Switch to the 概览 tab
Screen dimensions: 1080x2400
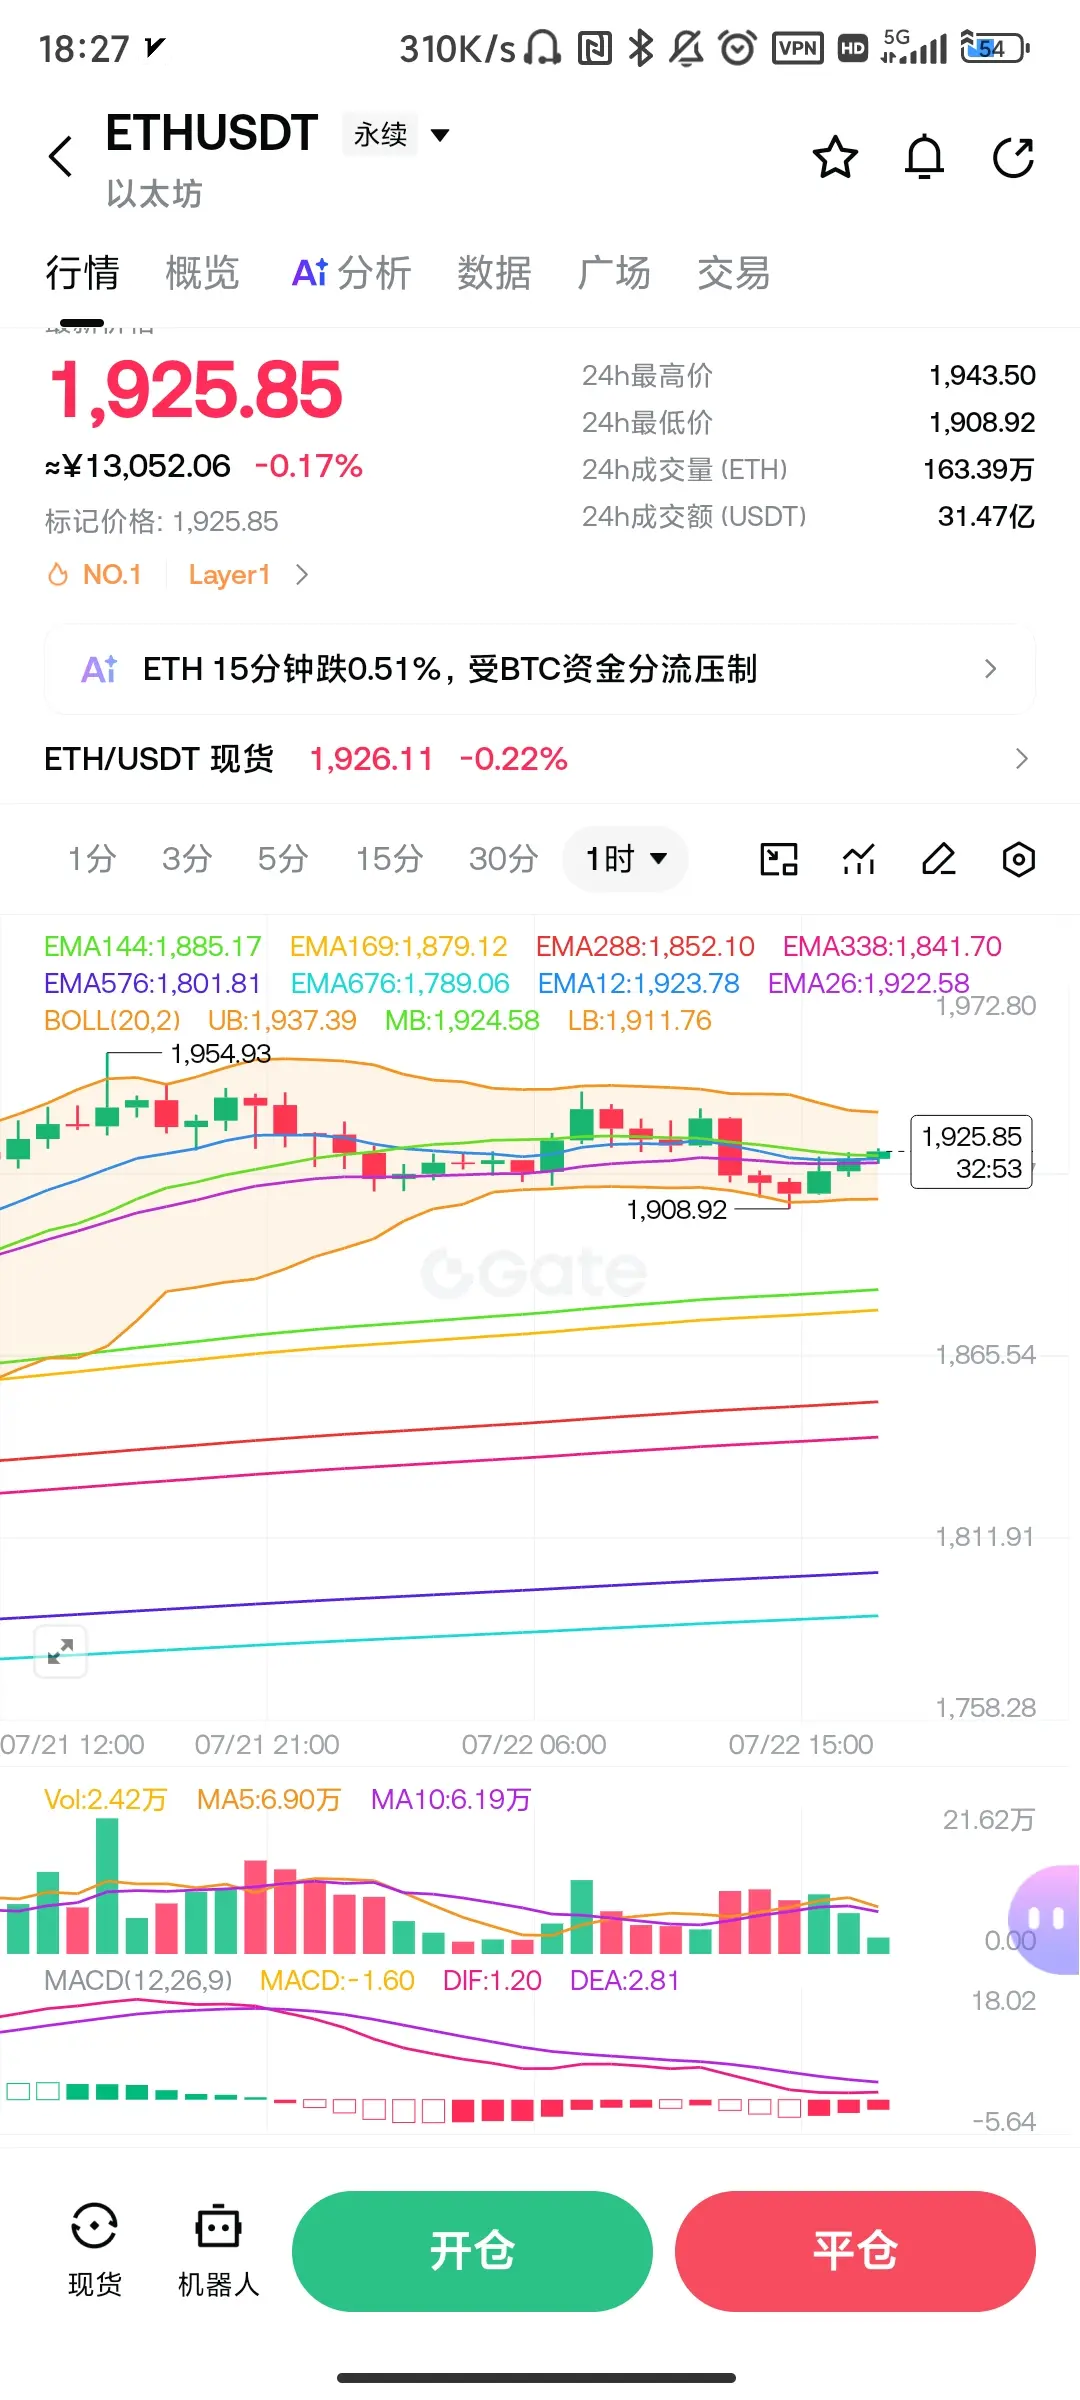(202, 273)
